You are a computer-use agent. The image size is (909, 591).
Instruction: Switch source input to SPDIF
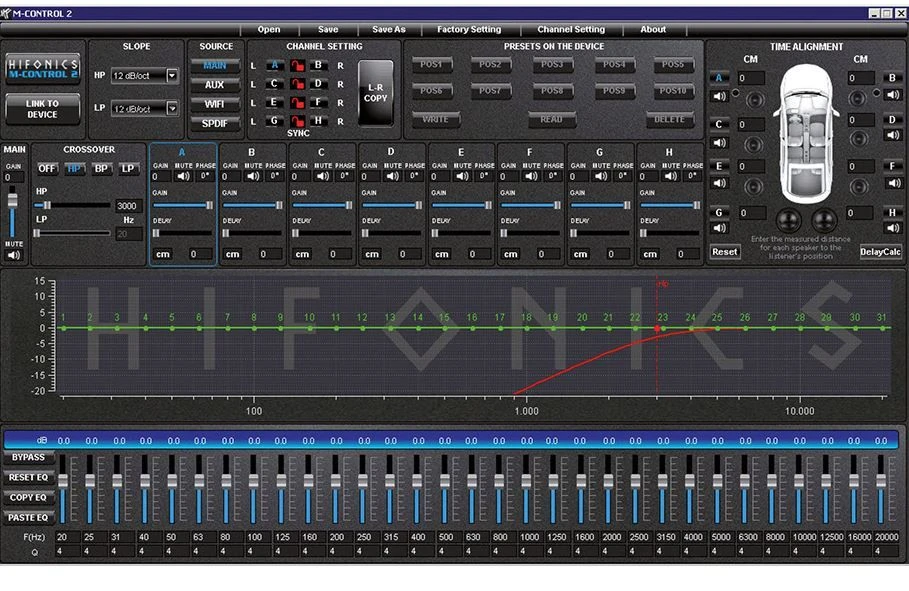(214, 122)
